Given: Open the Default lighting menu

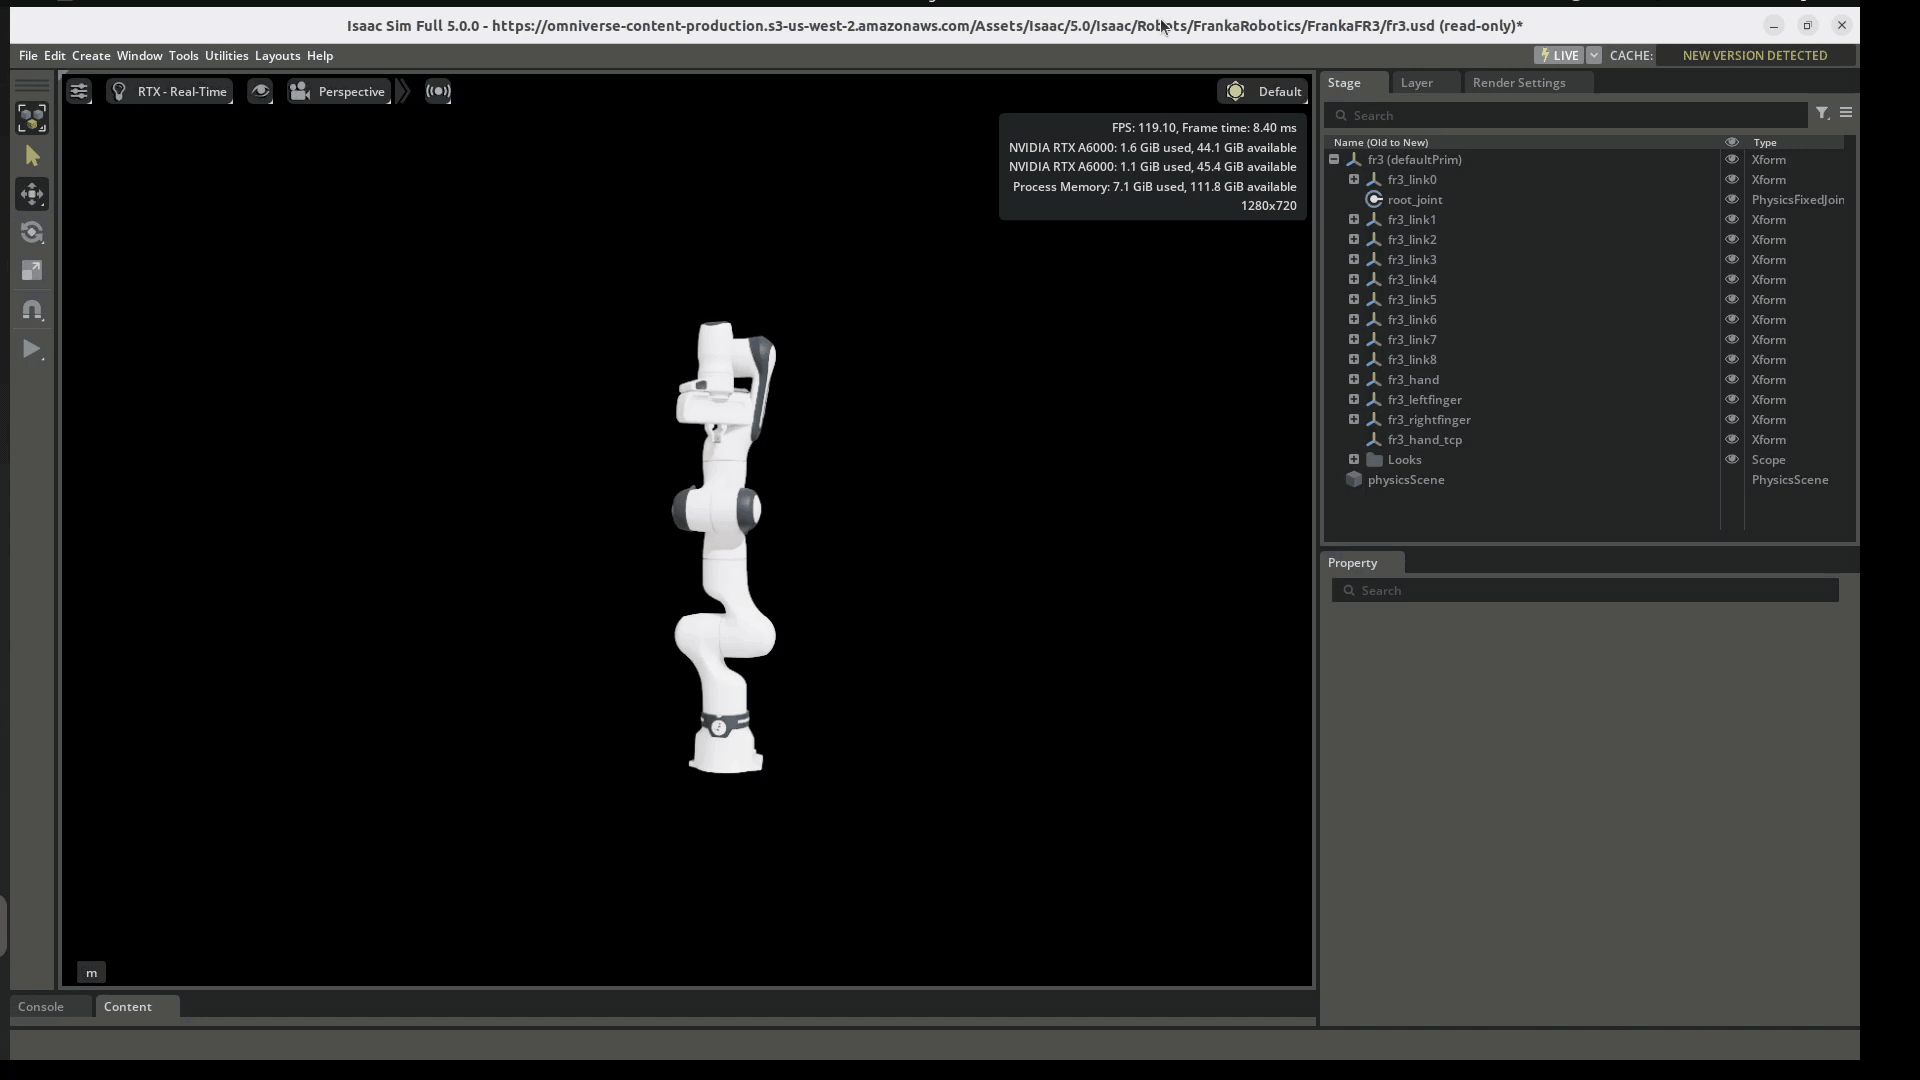Looking at the screenshot, I should point(1263,91).
